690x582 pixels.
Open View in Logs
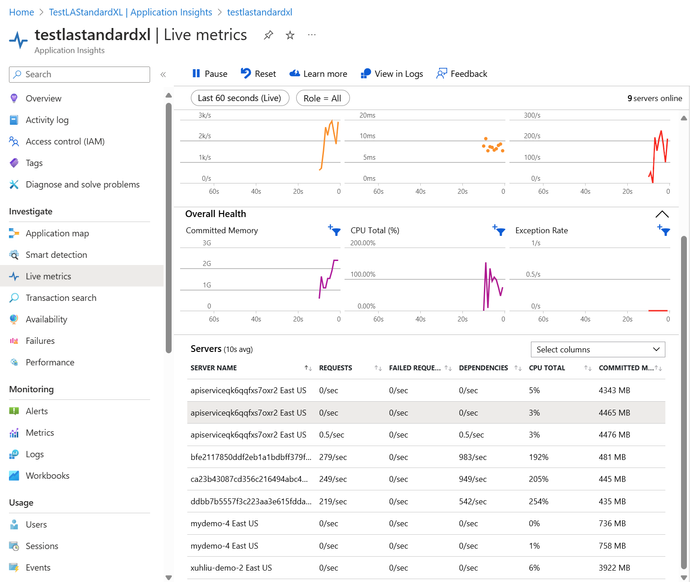[x=392, y=74]
